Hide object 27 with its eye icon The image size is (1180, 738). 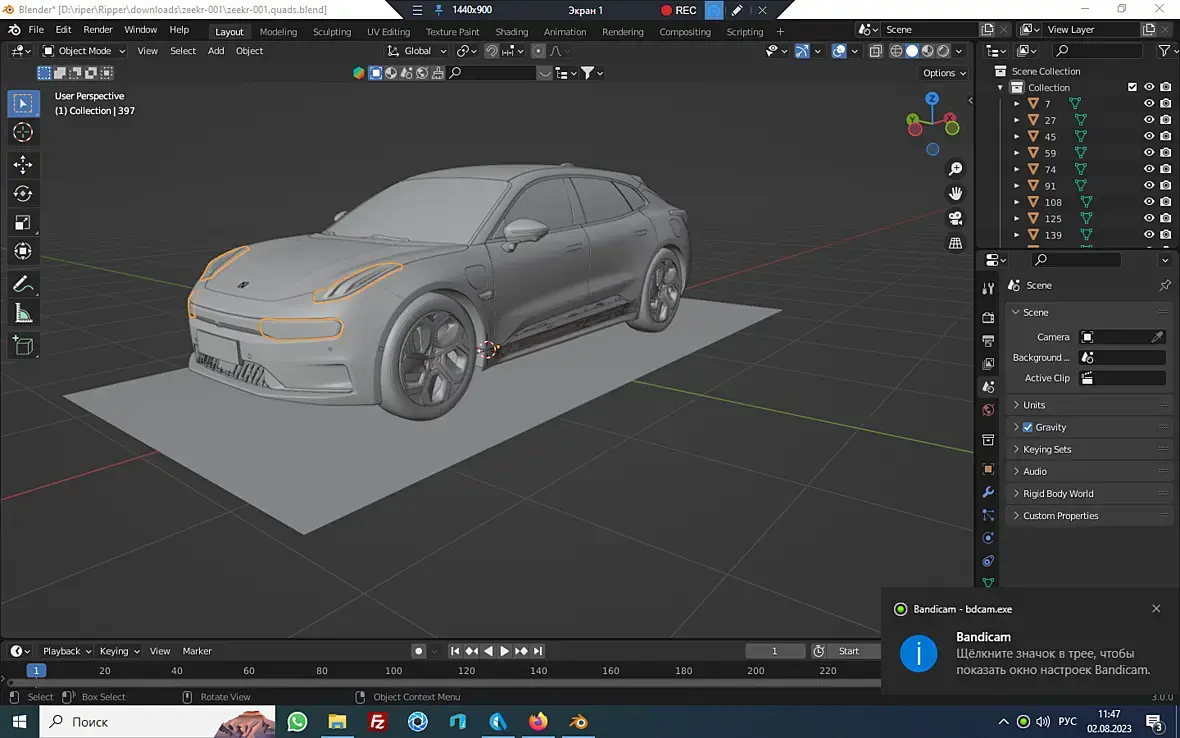pos(1149,120)
